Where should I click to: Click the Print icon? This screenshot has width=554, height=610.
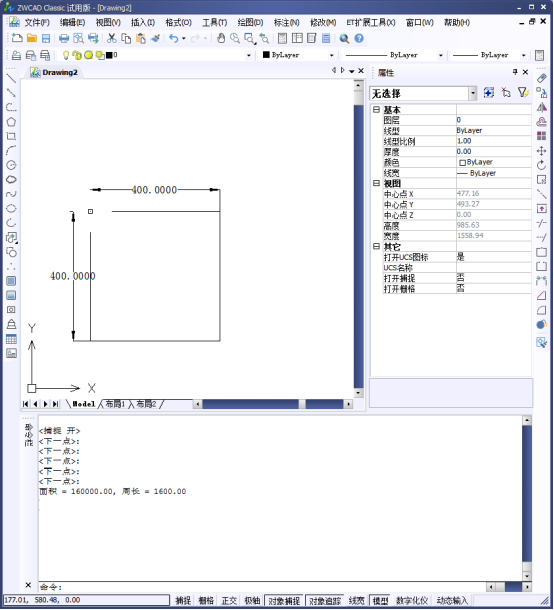[x=64, y=38]
